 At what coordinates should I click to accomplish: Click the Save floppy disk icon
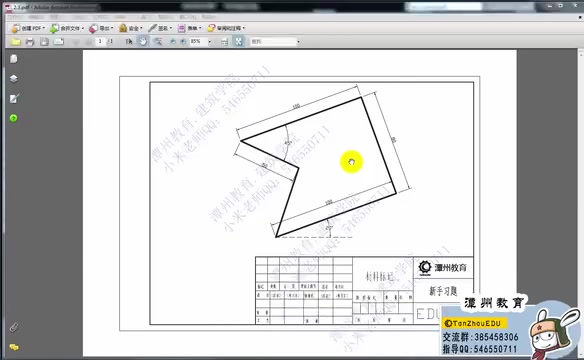click(x=44, y=42)
